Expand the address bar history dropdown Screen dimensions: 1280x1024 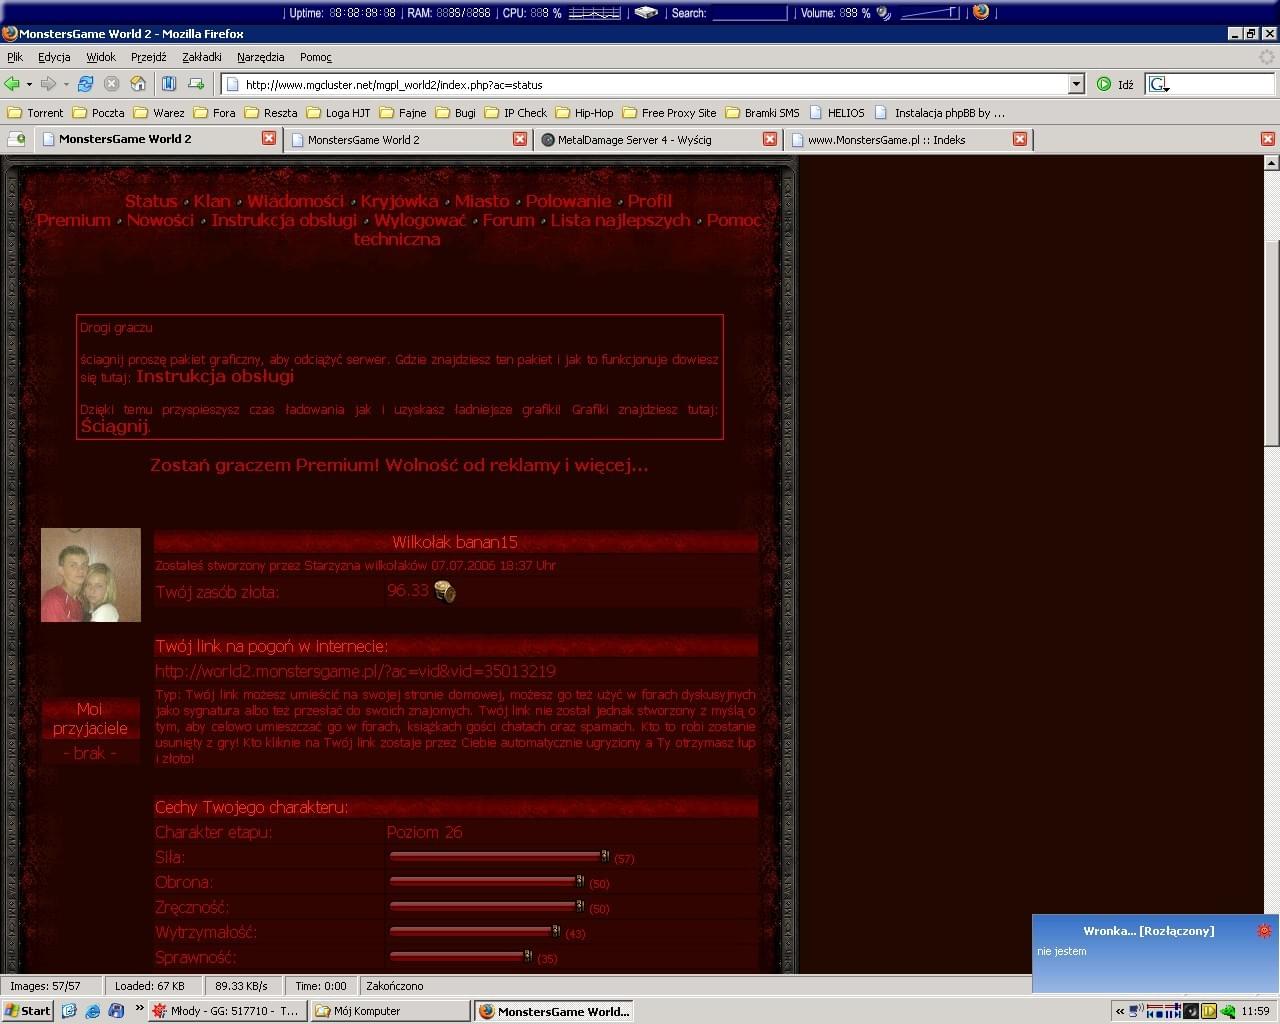click(x=1076, y=85)
